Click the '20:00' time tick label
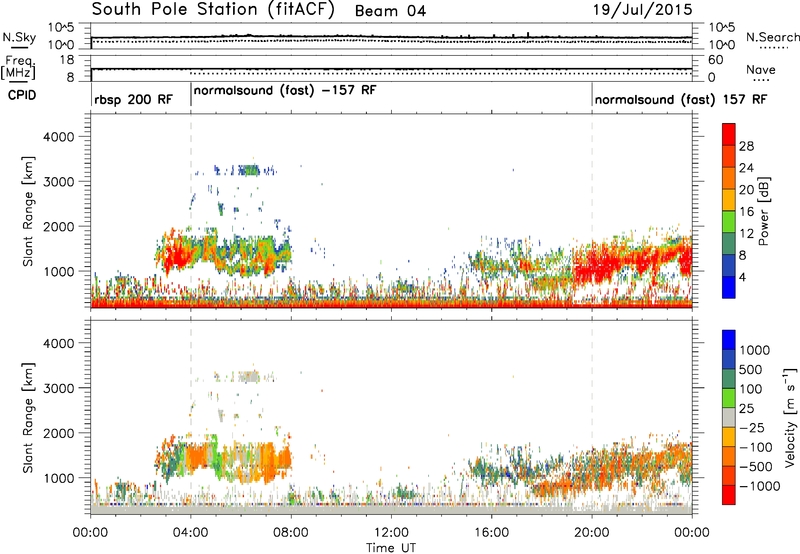This screenshot has height=554, width=800. click(x=592, y=533)
